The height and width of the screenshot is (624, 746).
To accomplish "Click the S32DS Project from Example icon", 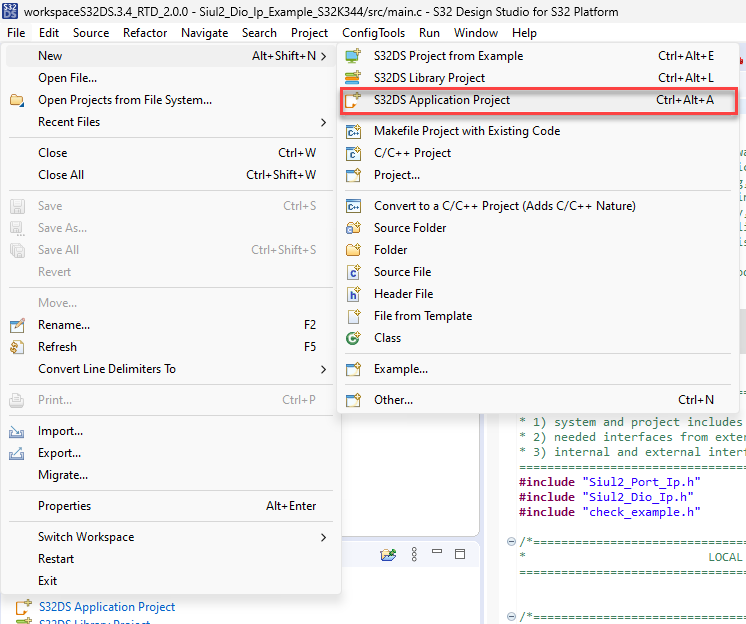I will 352,56.
